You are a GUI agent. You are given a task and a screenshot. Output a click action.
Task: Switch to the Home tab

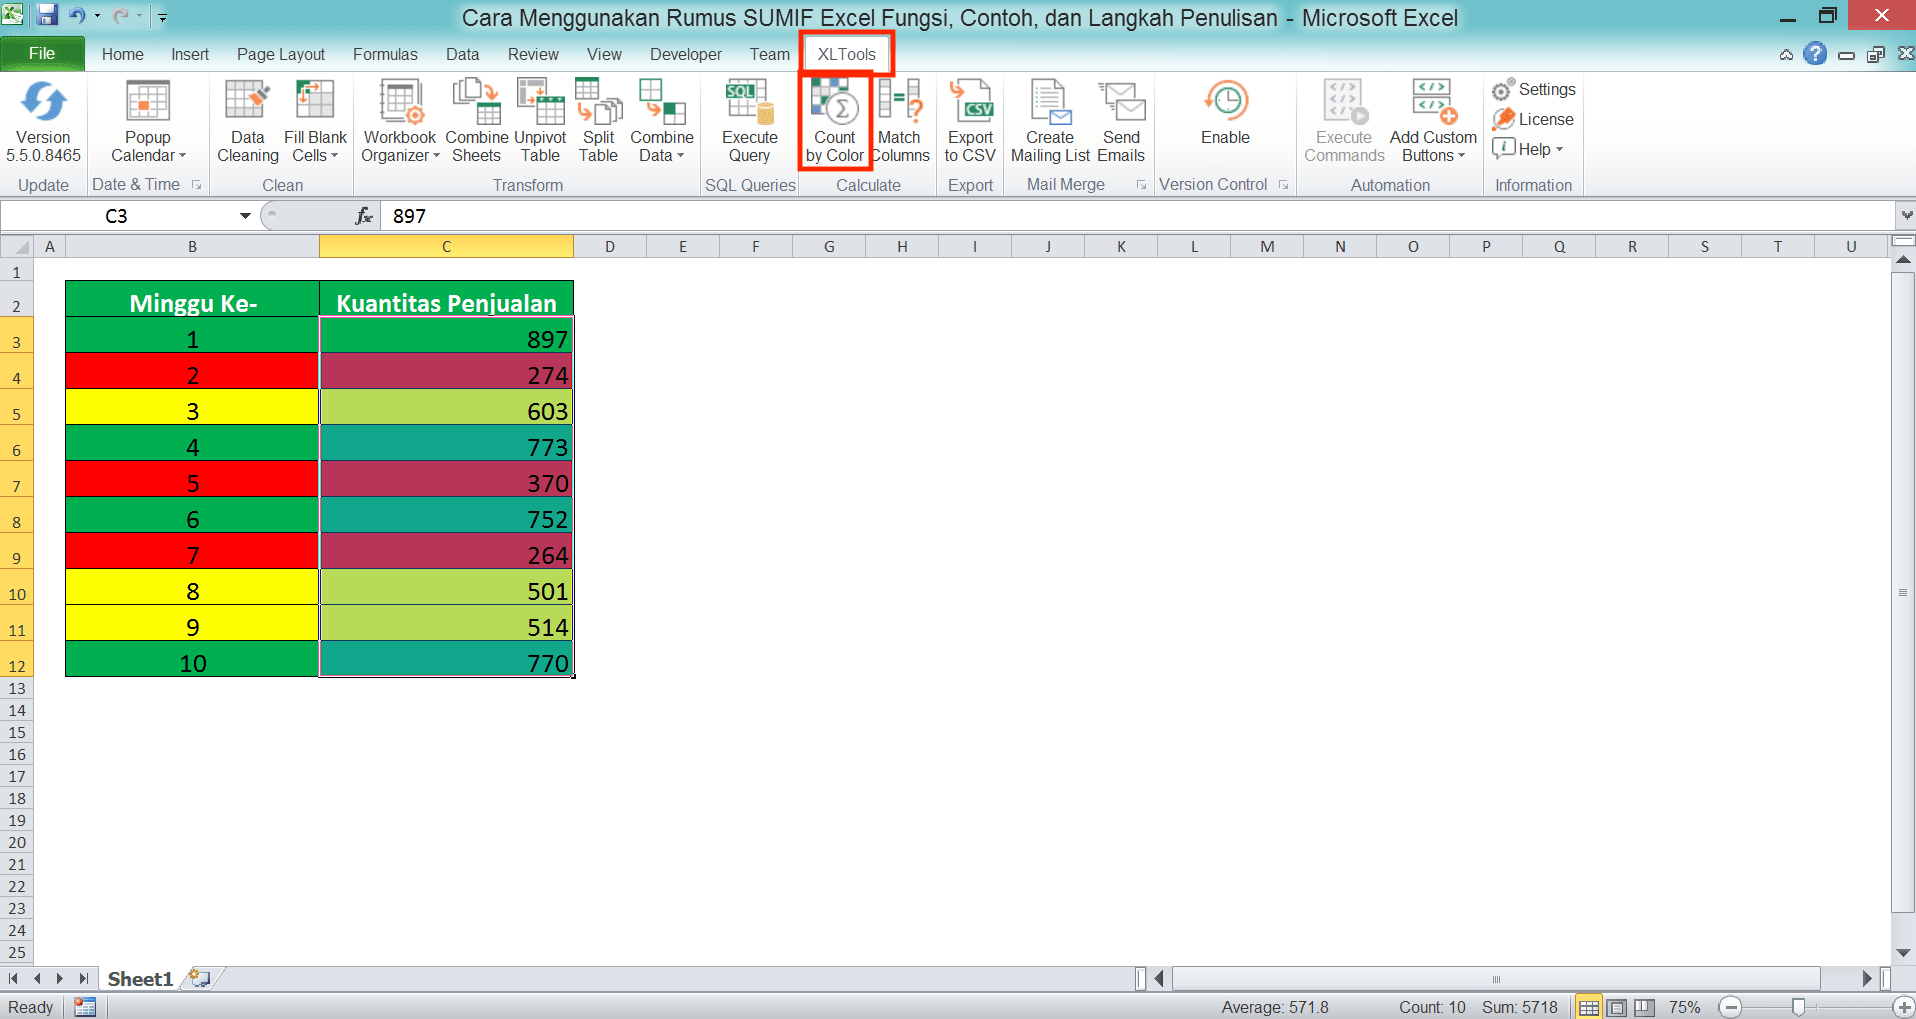click(122, 55)
